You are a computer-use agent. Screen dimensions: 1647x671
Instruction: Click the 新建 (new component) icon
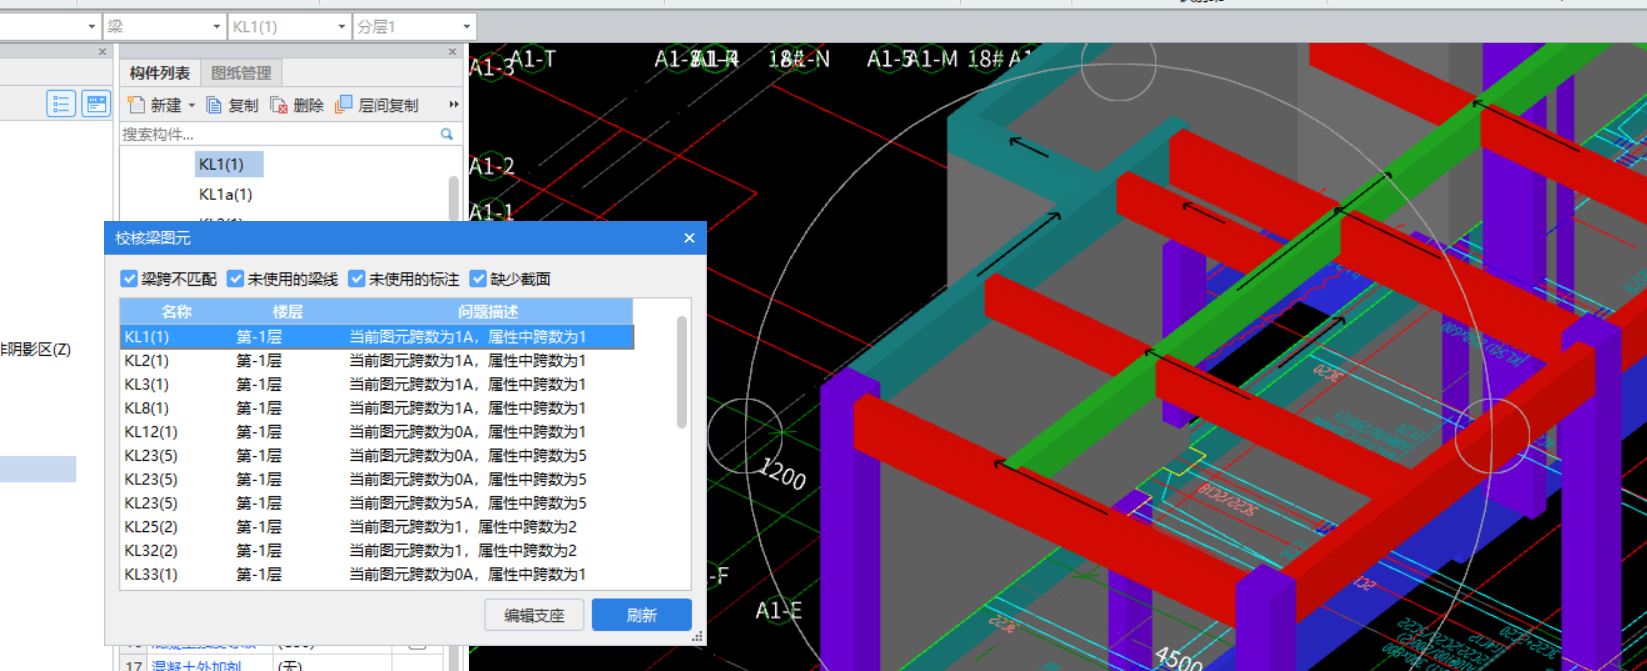137,105
